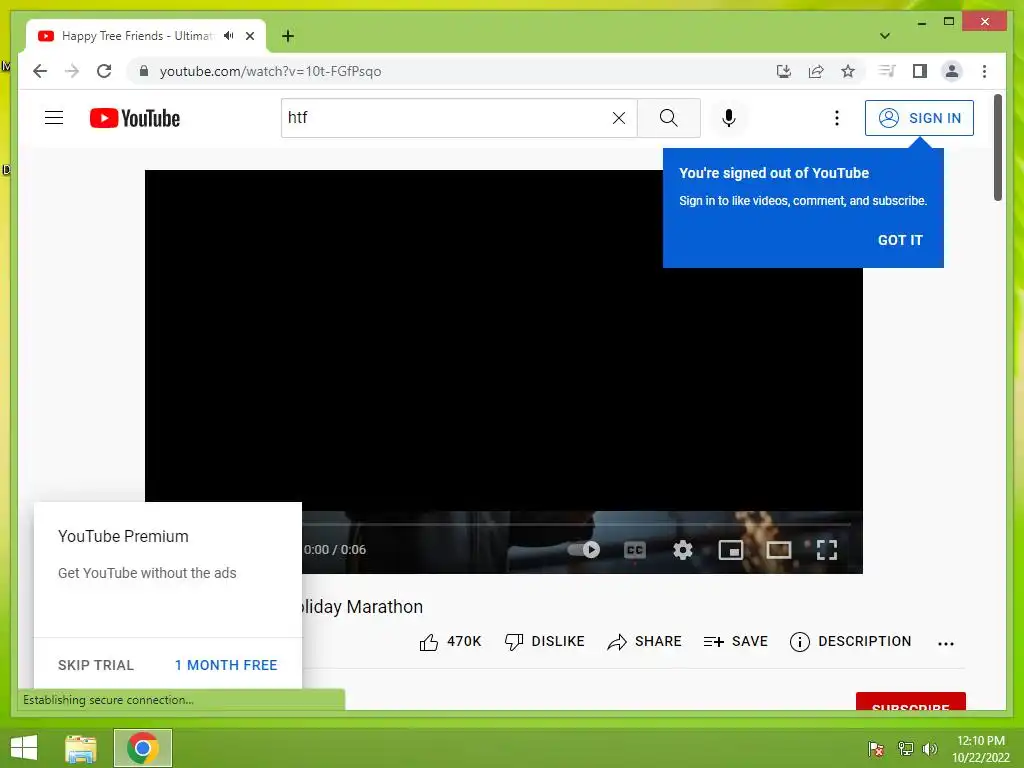Click SKIP TRIAL in Premium popup

[x=96, y=665]
